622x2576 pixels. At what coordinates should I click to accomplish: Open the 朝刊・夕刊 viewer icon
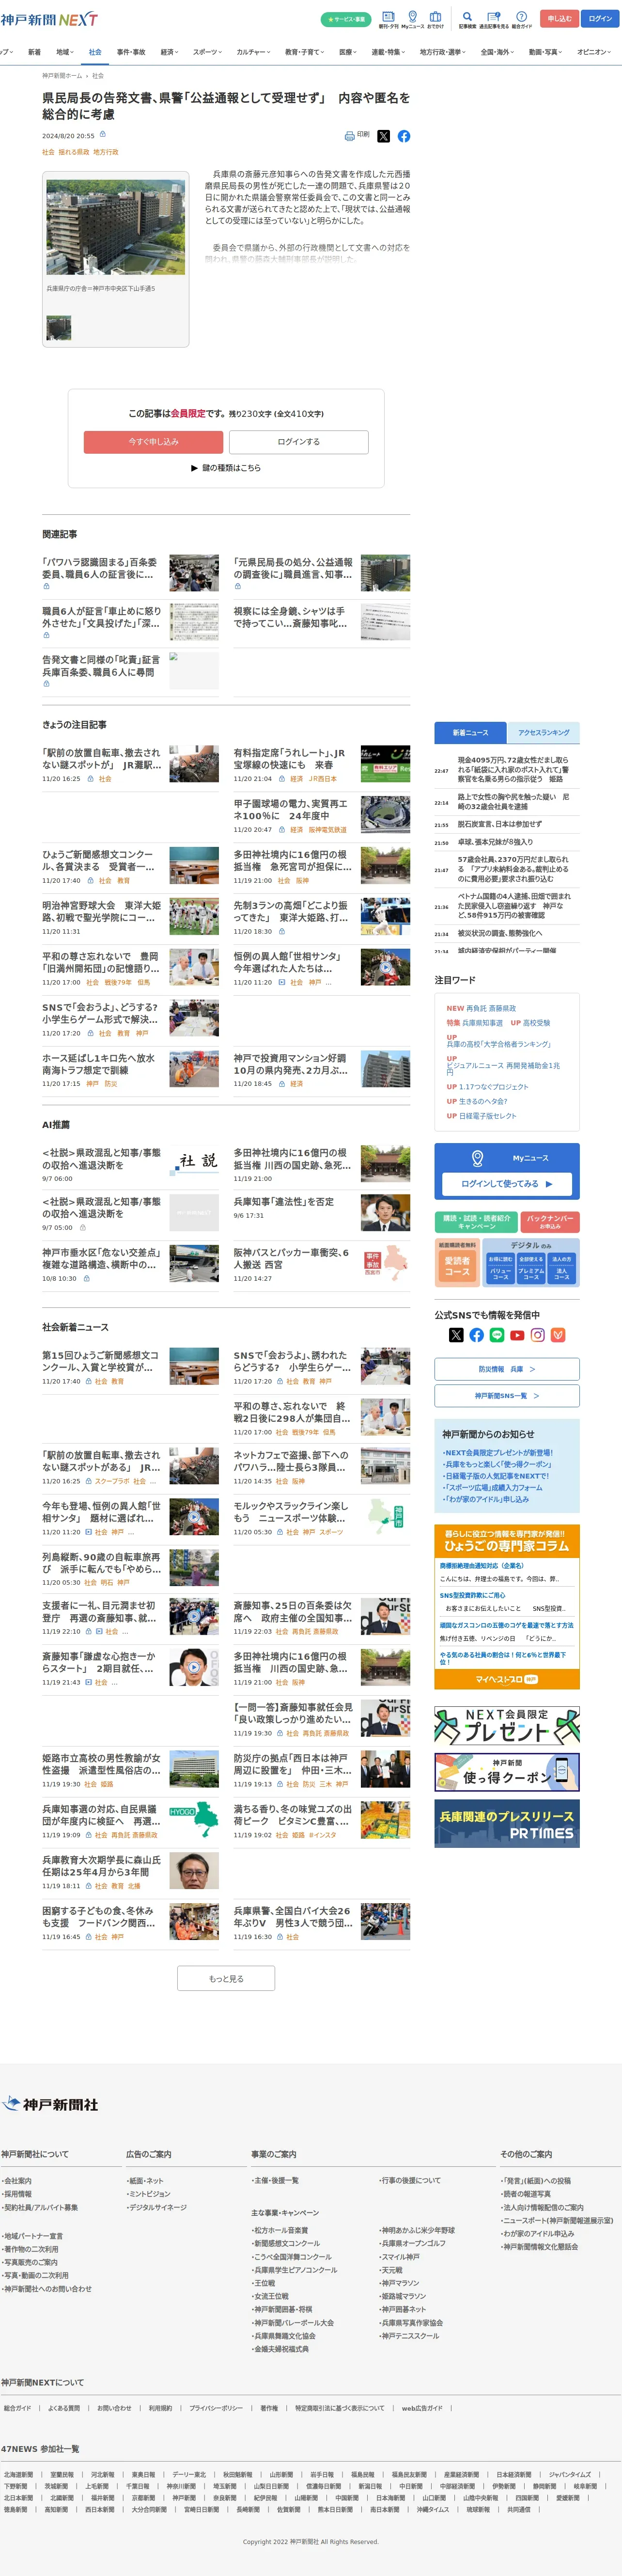(388, 19)
